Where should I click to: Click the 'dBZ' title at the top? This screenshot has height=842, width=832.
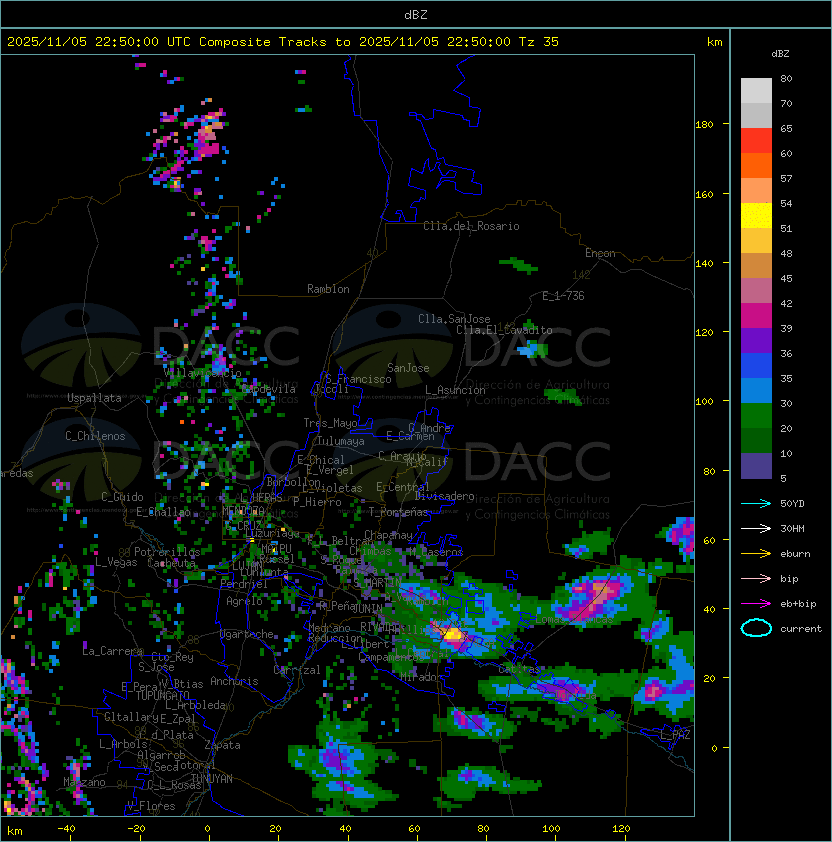[416, 15]
